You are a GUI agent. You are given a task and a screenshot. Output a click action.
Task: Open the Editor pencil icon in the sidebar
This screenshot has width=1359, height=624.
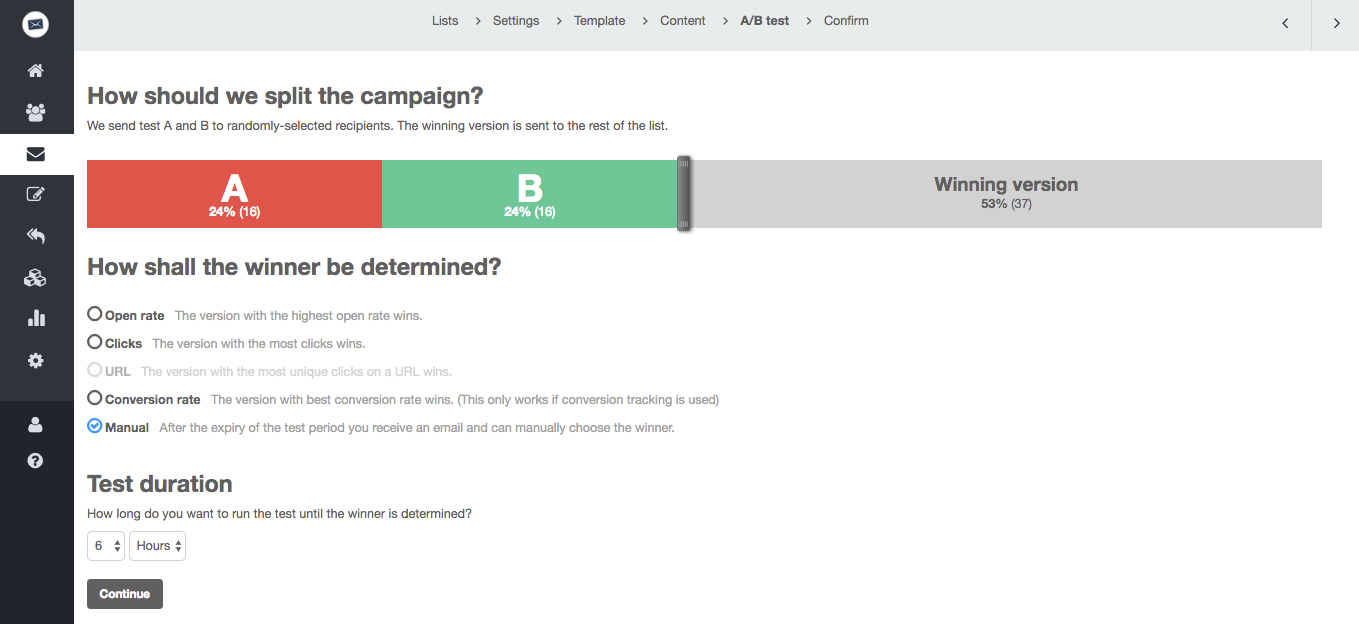coord(36,195)
